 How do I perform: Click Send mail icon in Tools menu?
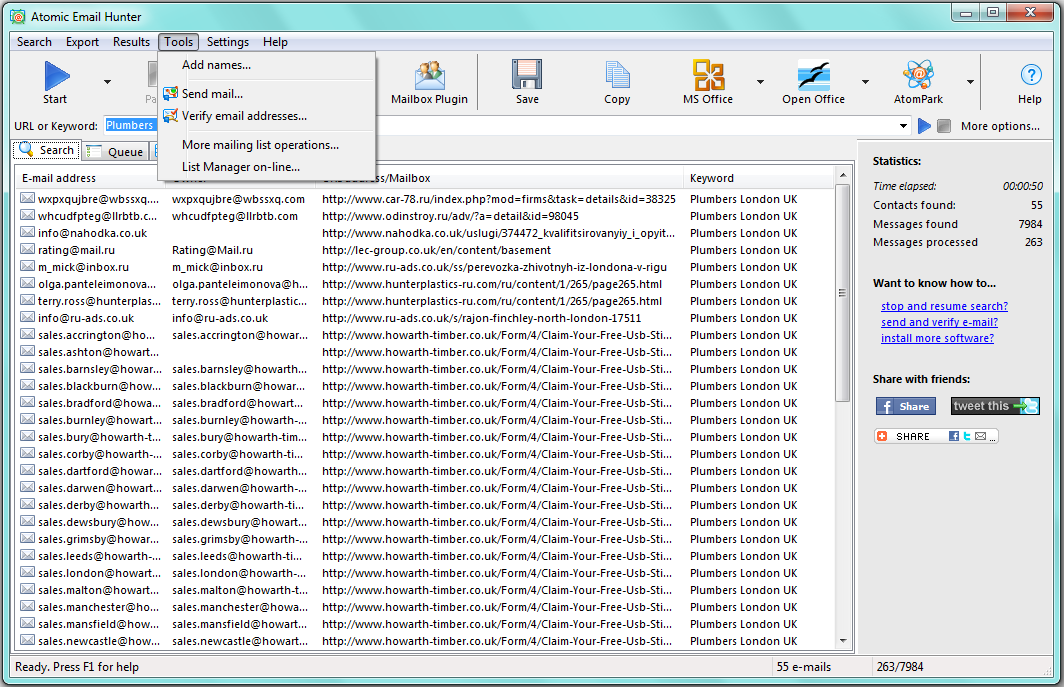170,94
